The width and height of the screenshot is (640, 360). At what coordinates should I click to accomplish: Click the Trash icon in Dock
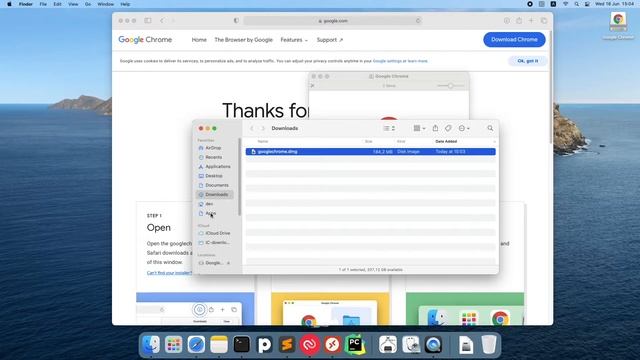tap(489, 345)
